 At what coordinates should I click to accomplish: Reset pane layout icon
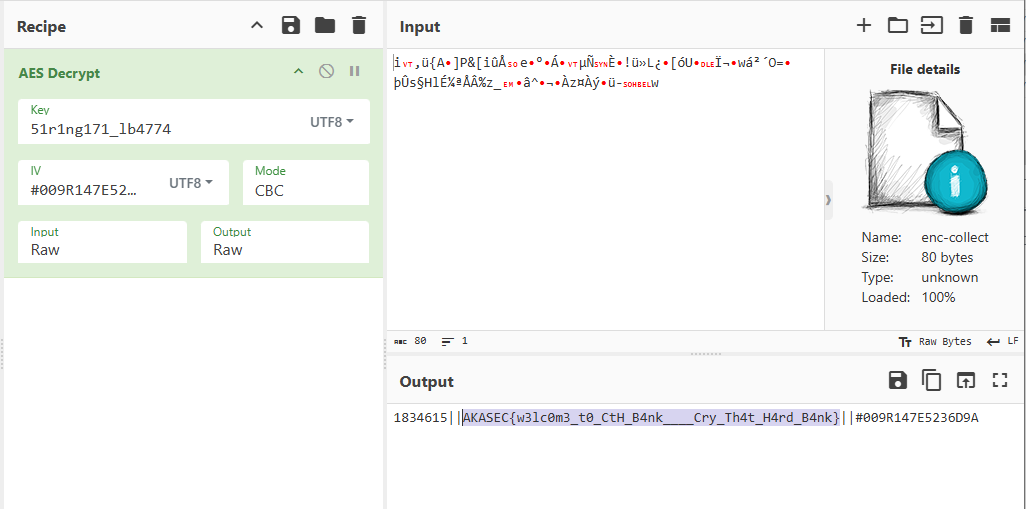1000,26
